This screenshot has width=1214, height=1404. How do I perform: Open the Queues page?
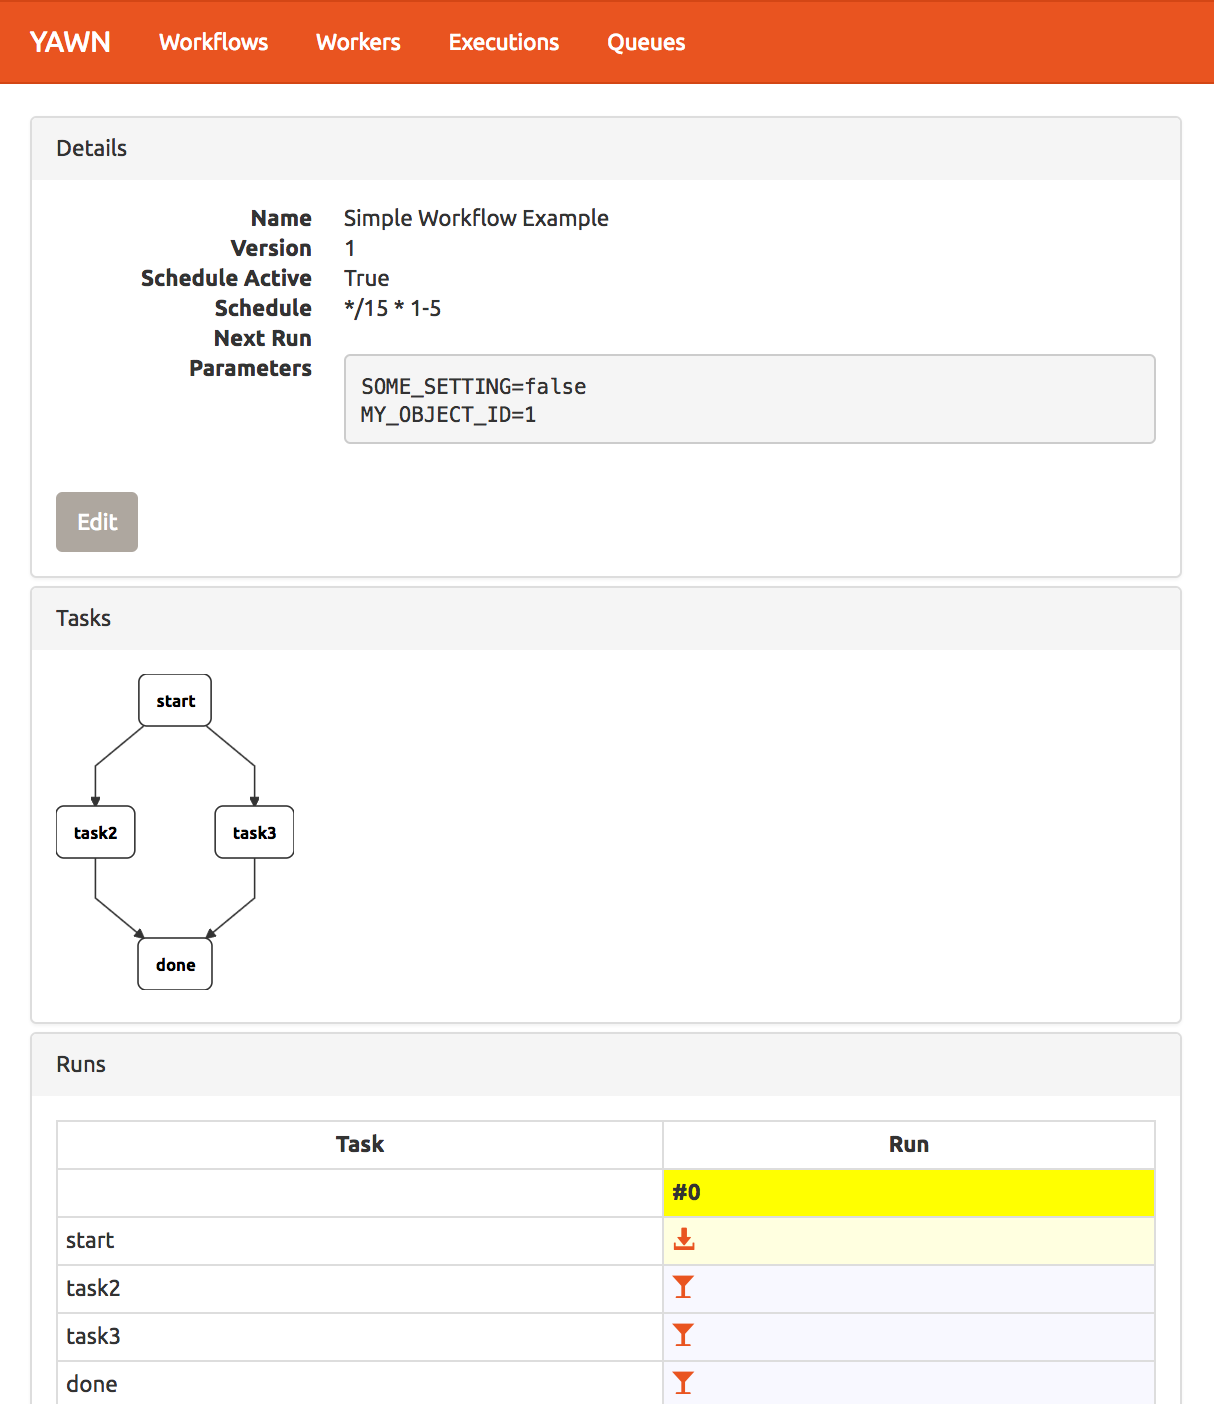646,42
